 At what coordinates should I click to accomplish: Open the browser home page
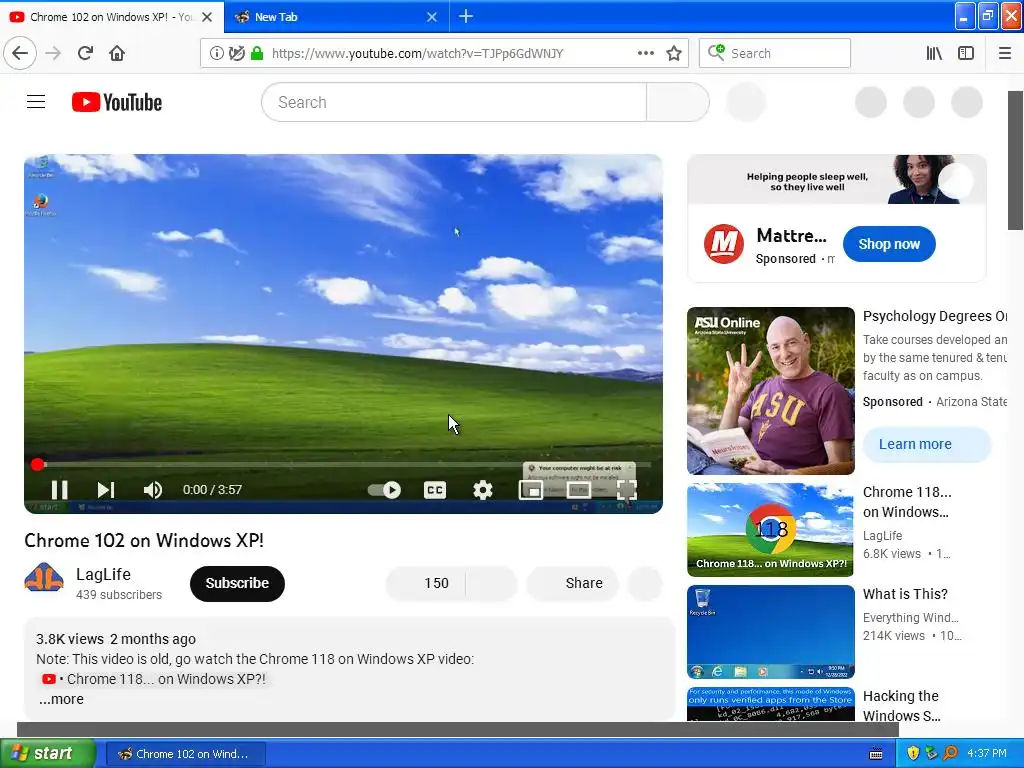pos(117,53)
